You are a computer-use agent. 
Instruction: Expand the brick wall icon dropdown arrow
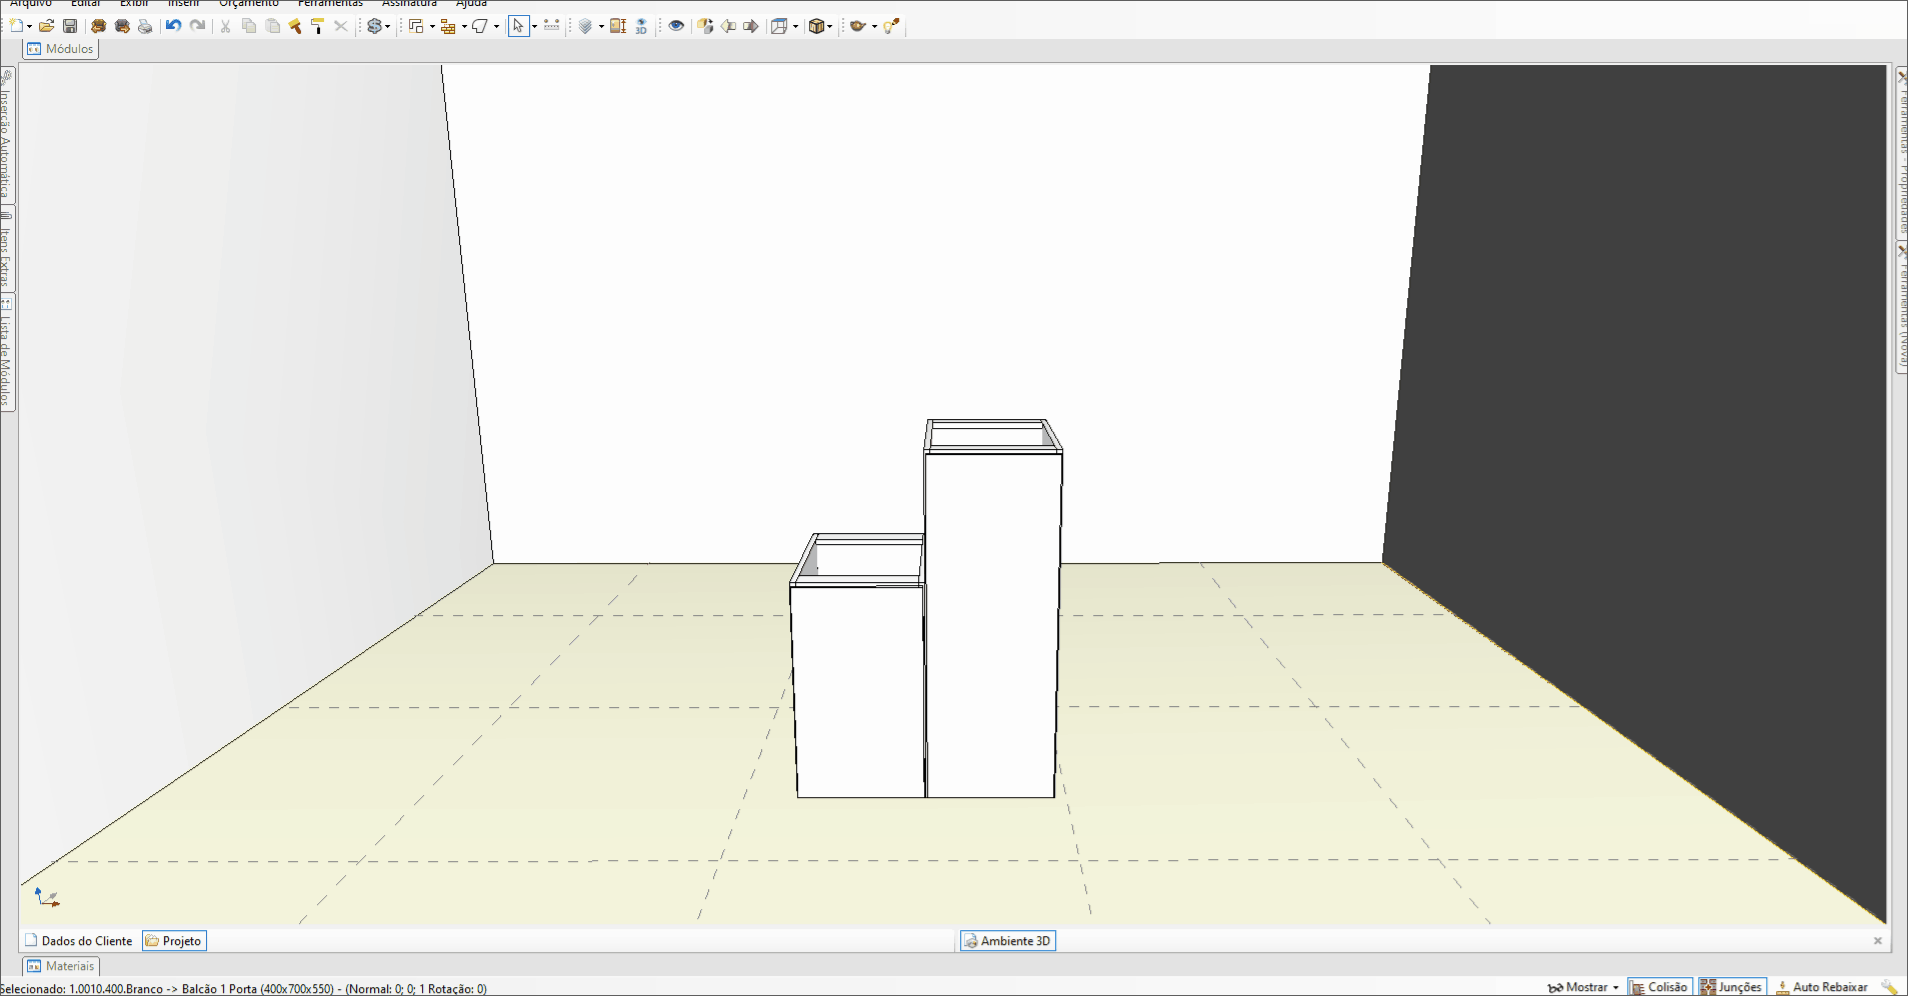[464, 27]
